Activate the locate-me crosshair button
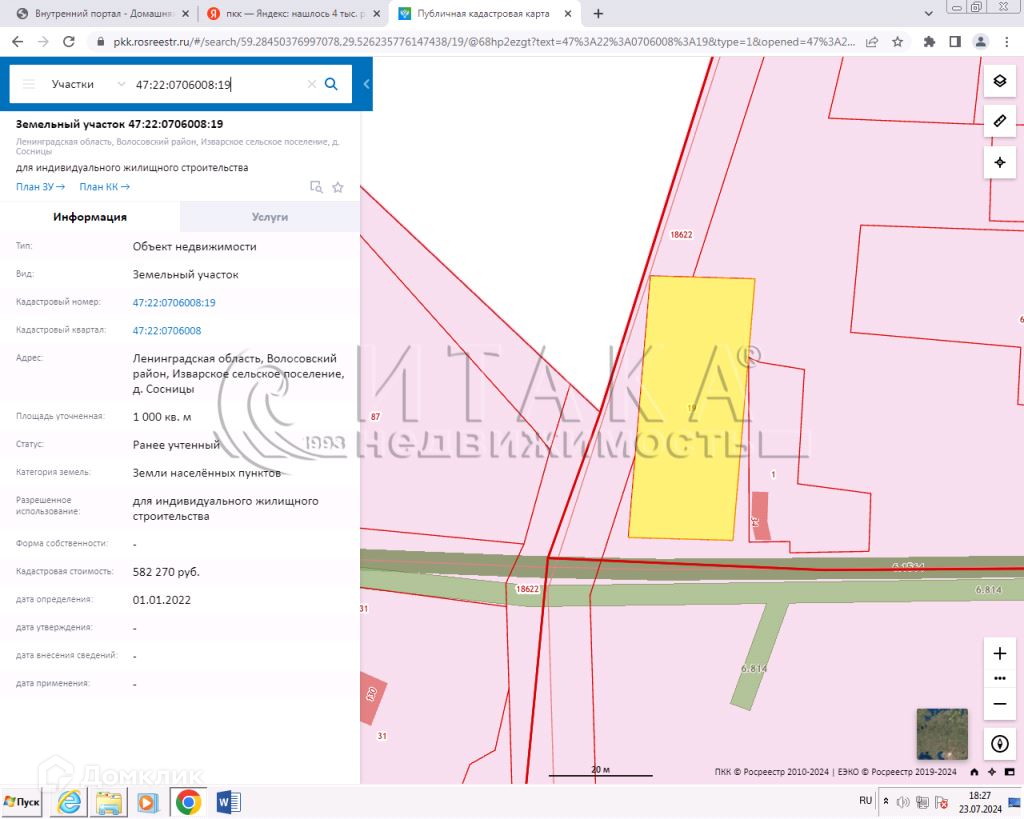This screenshot has width=1024, height=819. click(x=1000, y=162)
